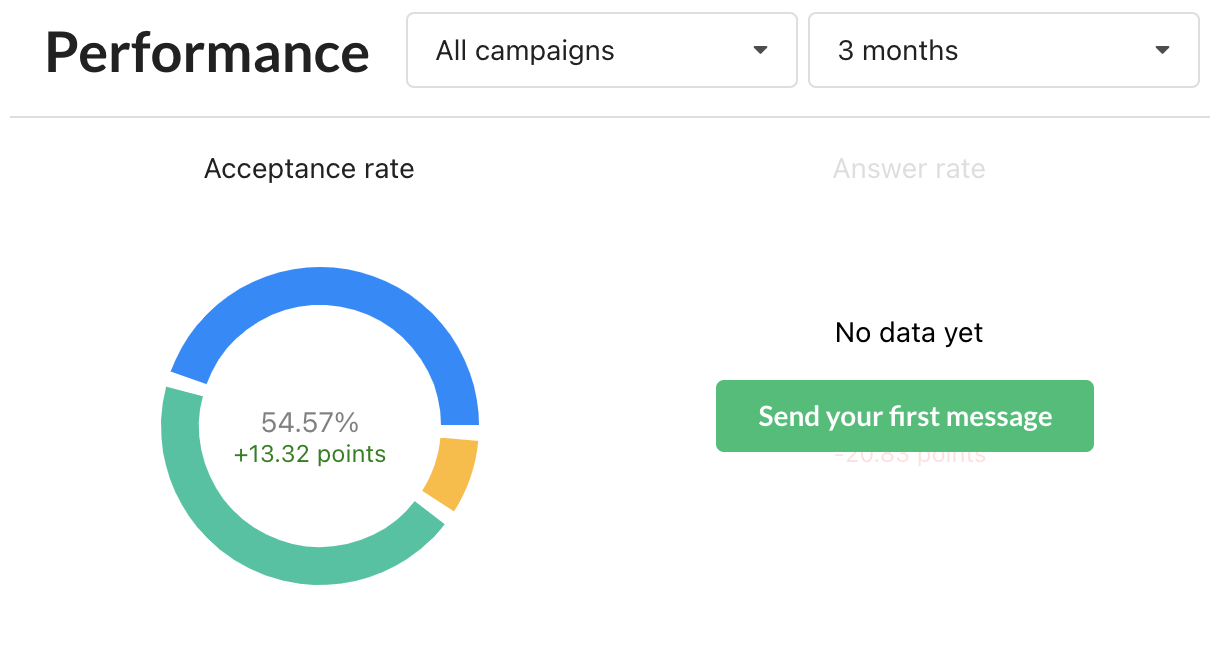This screenshot has height=660, width=1224.
Task: Click the faded -20.83 points text
Action: tap(909, 459)
